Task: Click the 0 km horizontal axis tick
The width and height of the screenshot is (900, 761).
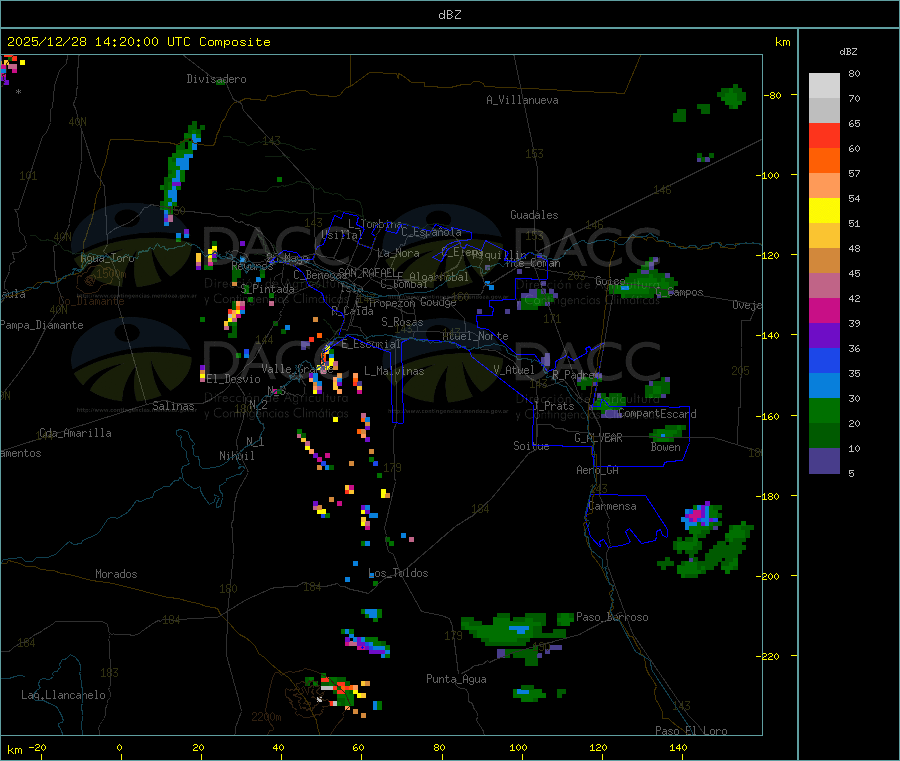Action: click(x=119, y=747)
